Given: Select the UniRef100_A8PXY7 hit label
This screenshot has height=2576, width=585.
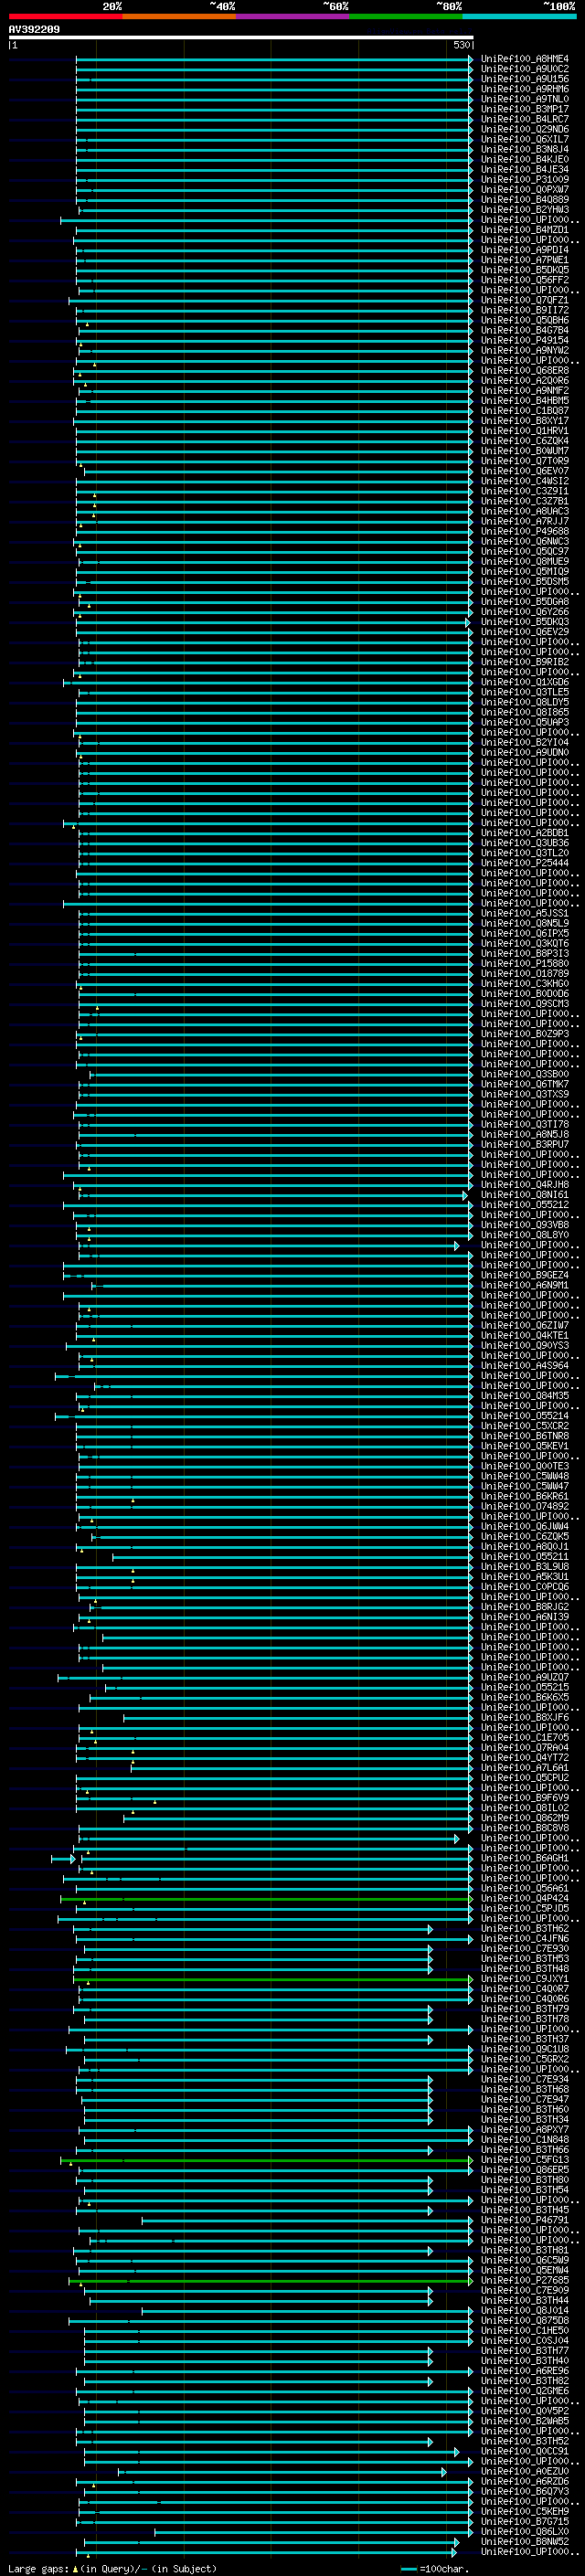Looking at the screenshot, I should 524,2129.
